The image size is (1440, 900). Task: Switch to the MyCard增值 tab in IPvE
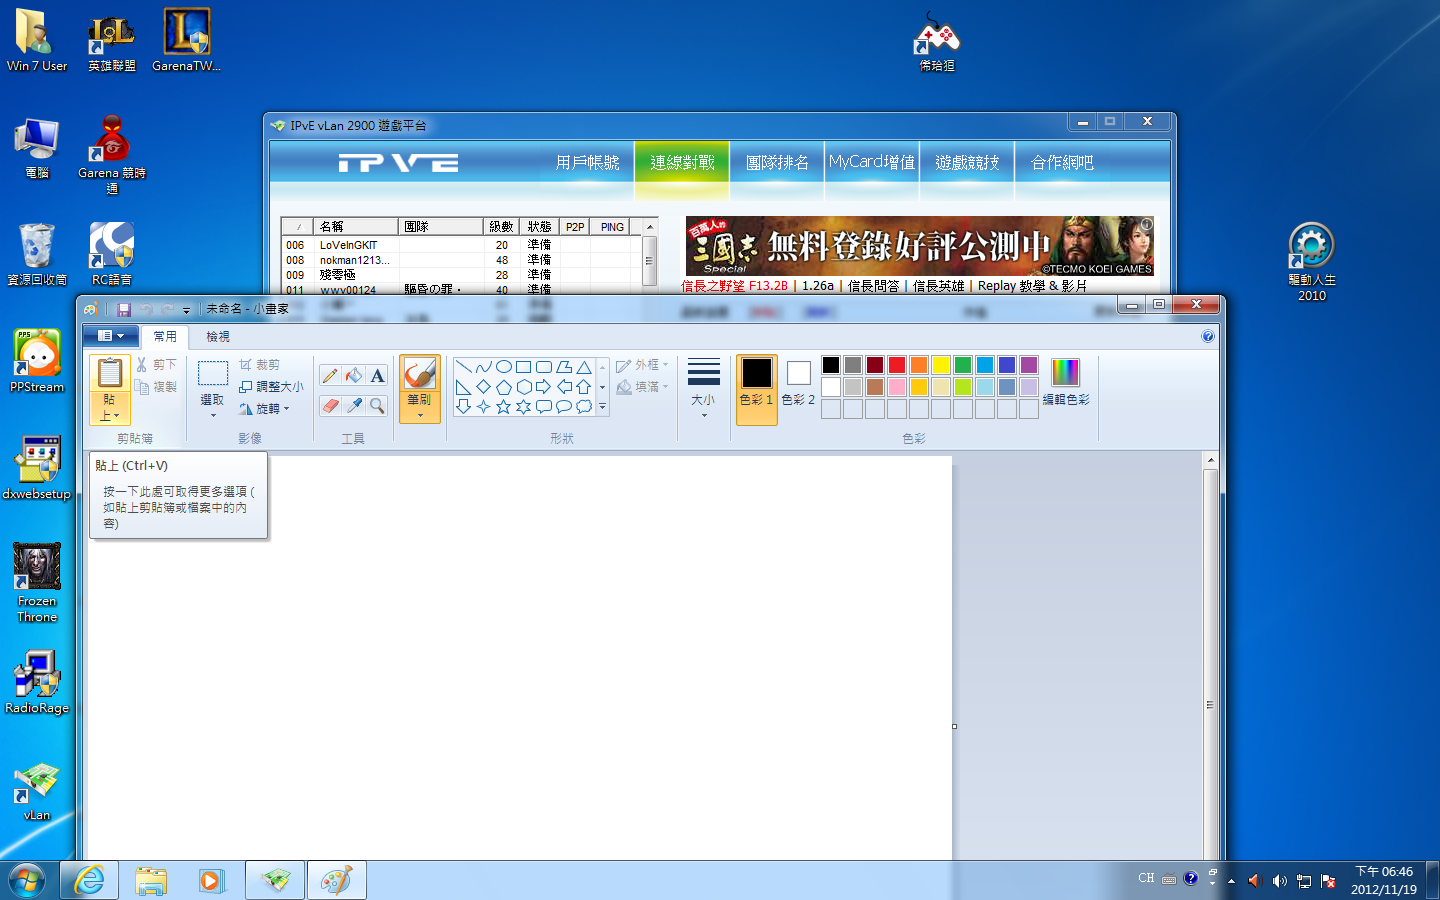pos(872,162)
